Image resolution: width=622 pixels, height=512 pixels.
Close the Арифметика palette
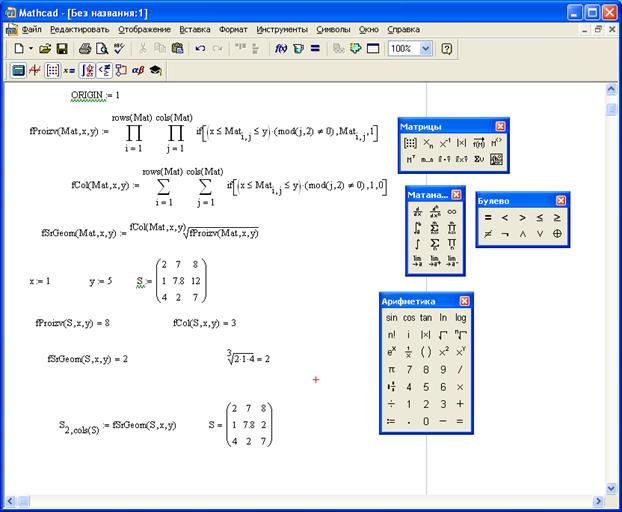click(x=464, y=301)
